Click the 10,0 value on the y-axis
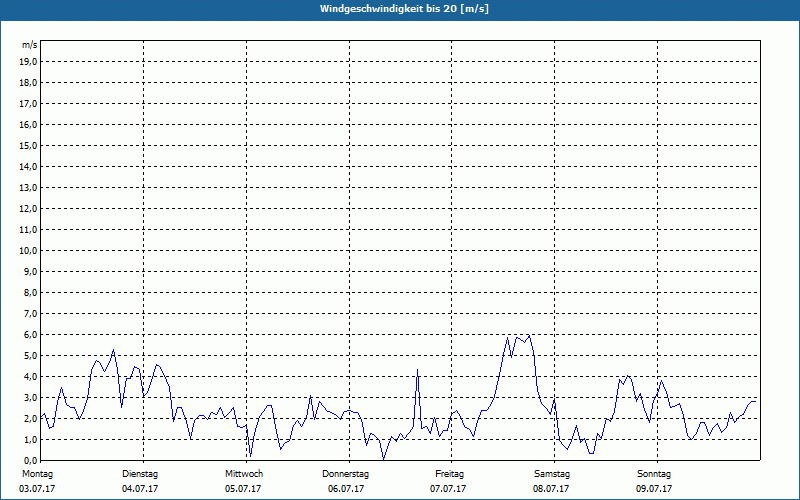 (x=29, y=250)
